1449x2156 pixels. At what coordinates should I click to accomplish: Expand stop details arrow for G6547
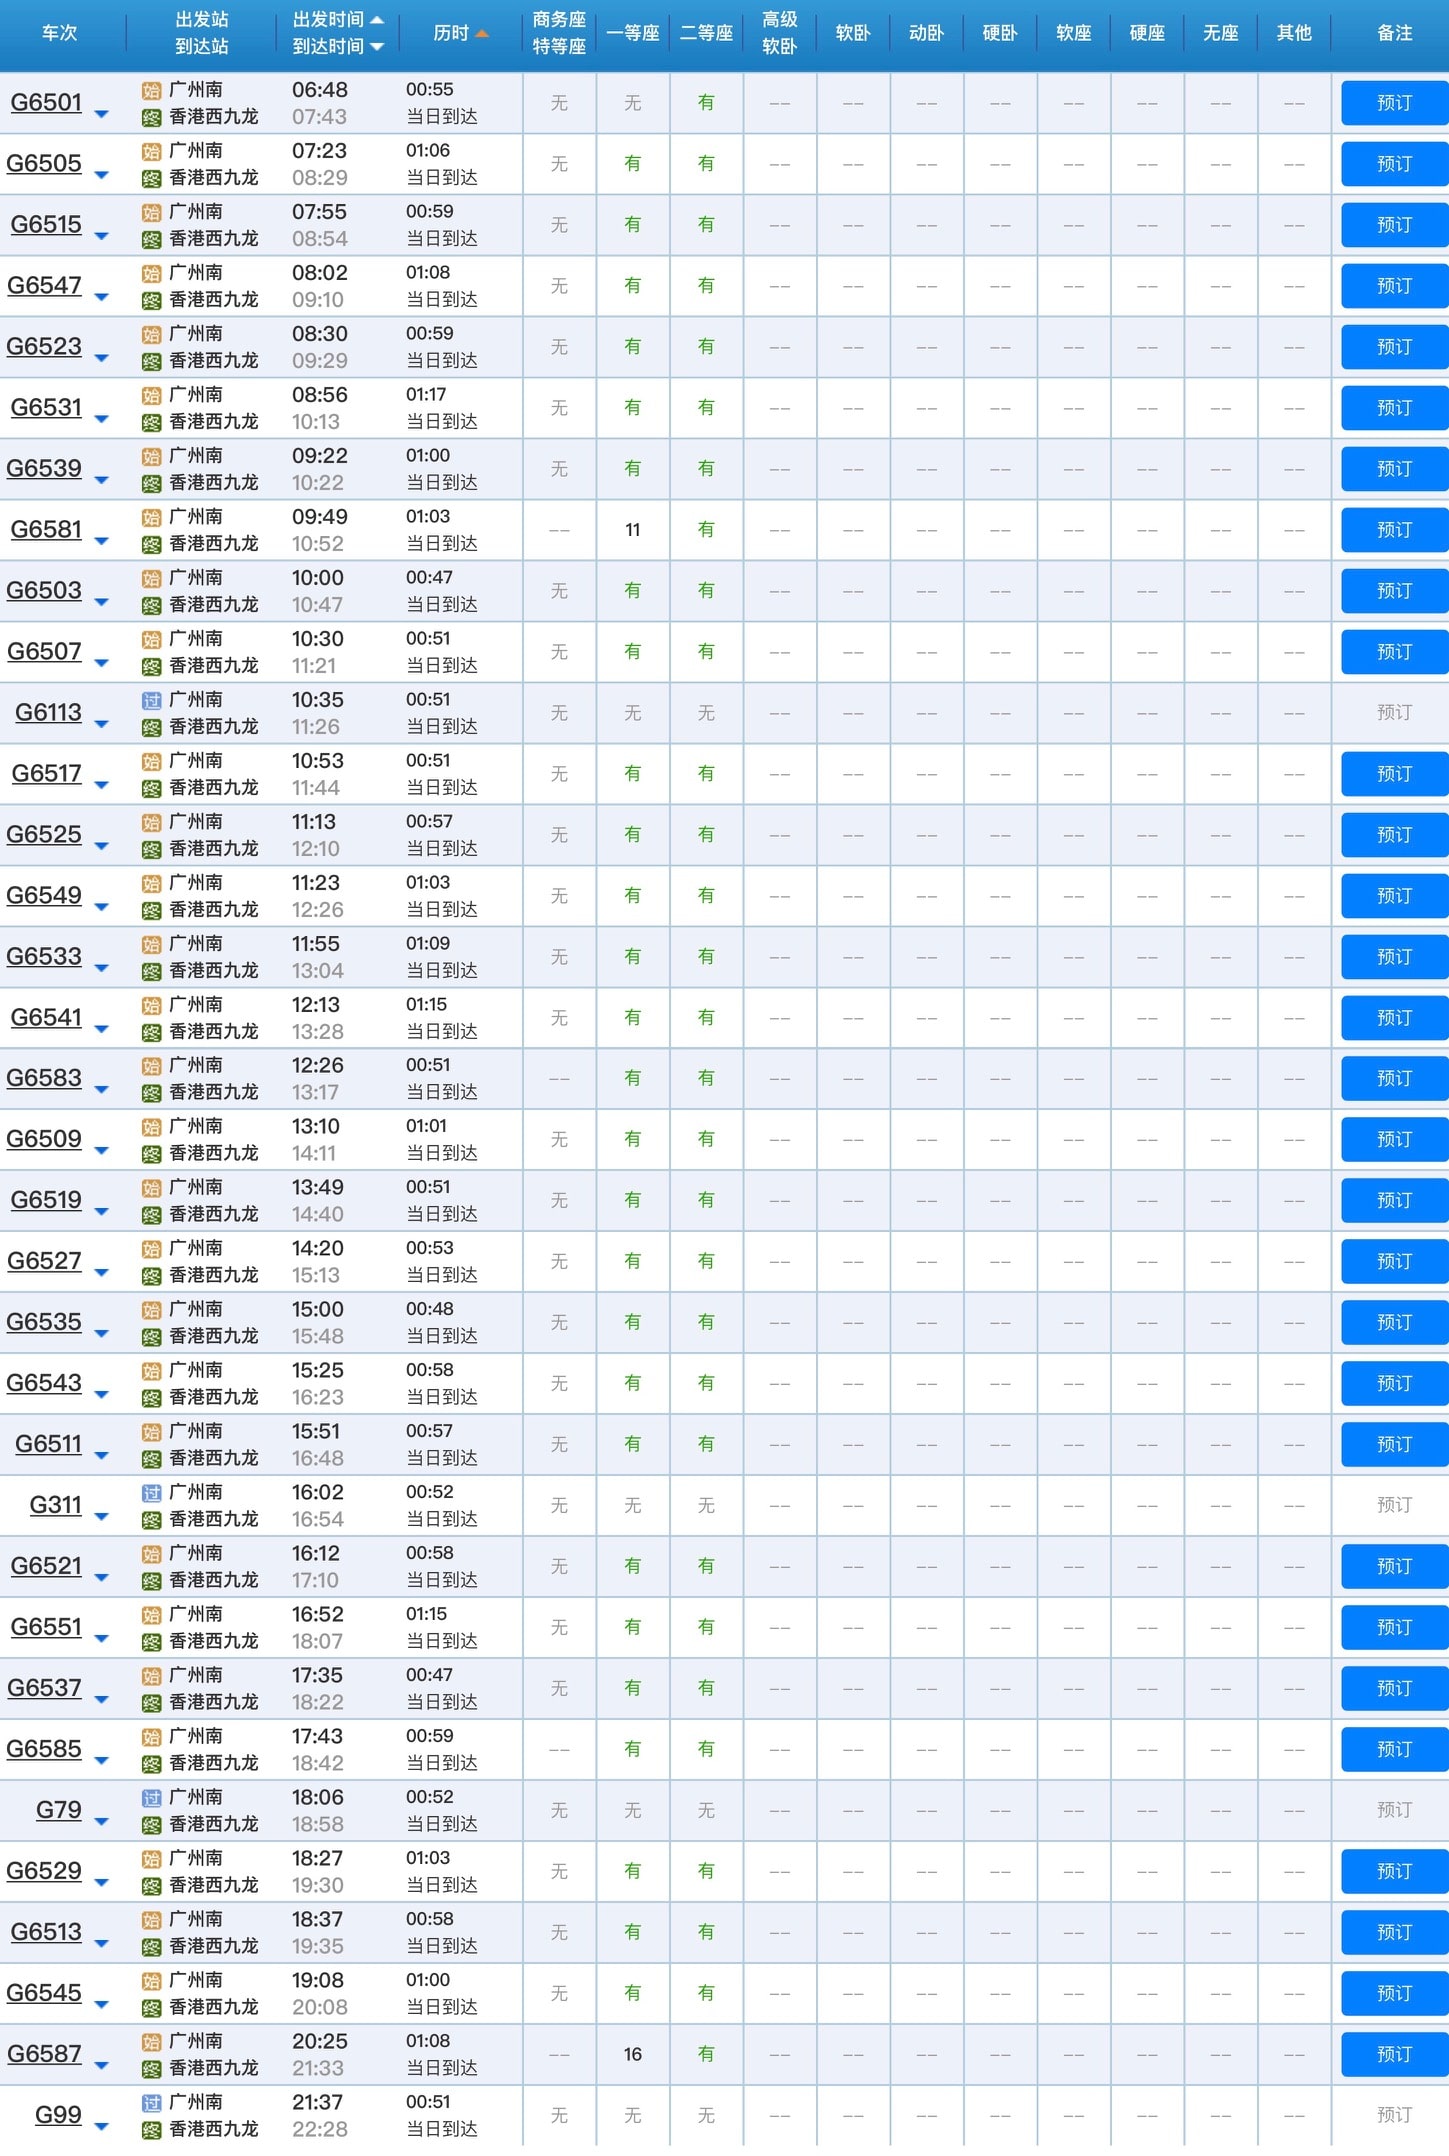point(101,298)
